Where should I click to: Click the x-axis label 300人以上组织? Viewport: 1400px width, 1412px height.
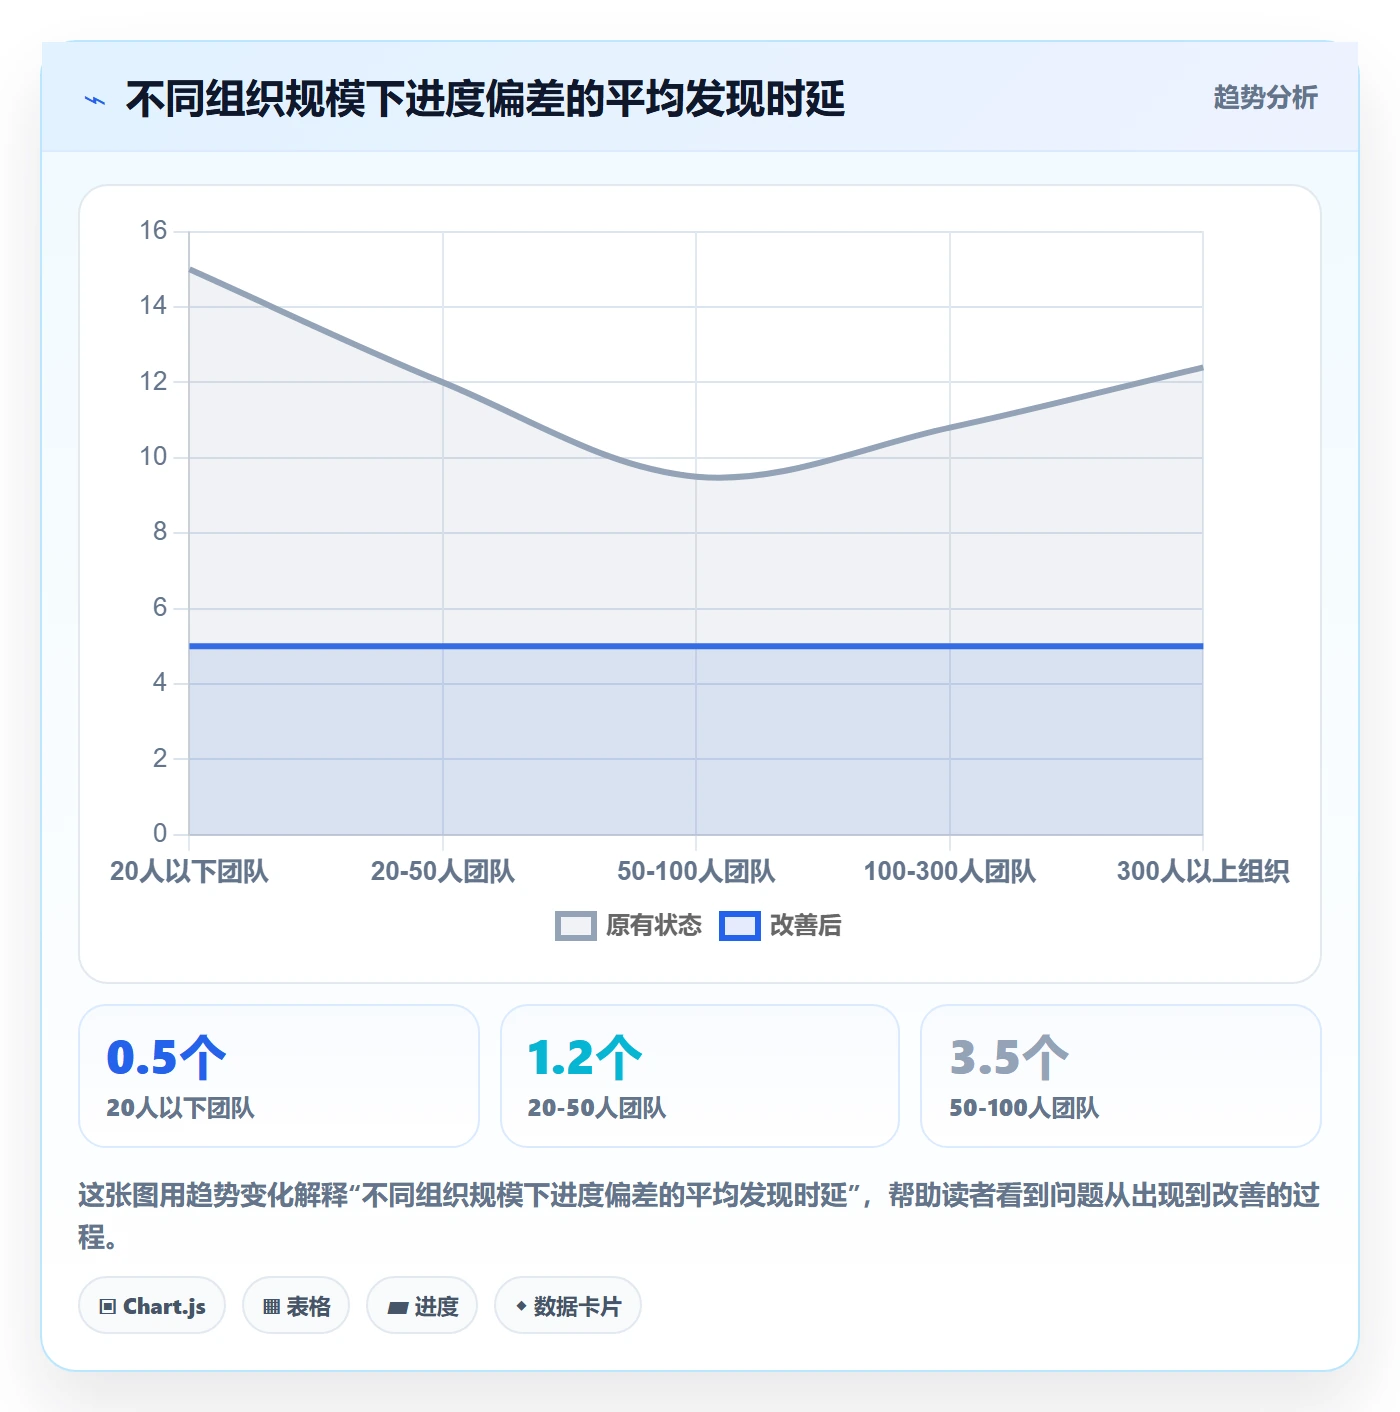(1203, 871)
